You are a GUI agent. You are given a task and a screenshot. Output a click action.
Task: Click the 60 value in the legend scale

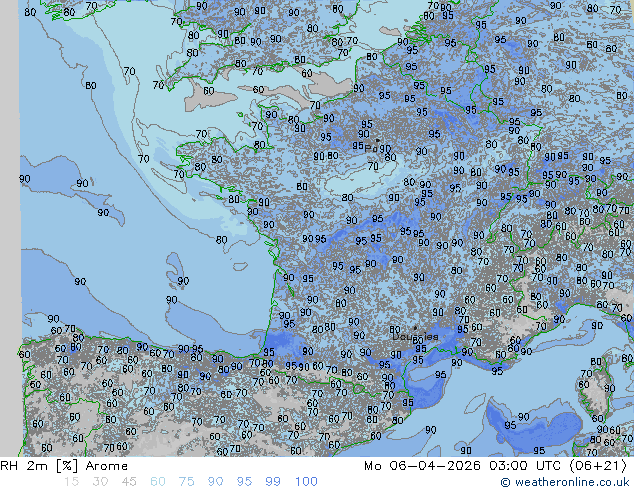[158, 482]
